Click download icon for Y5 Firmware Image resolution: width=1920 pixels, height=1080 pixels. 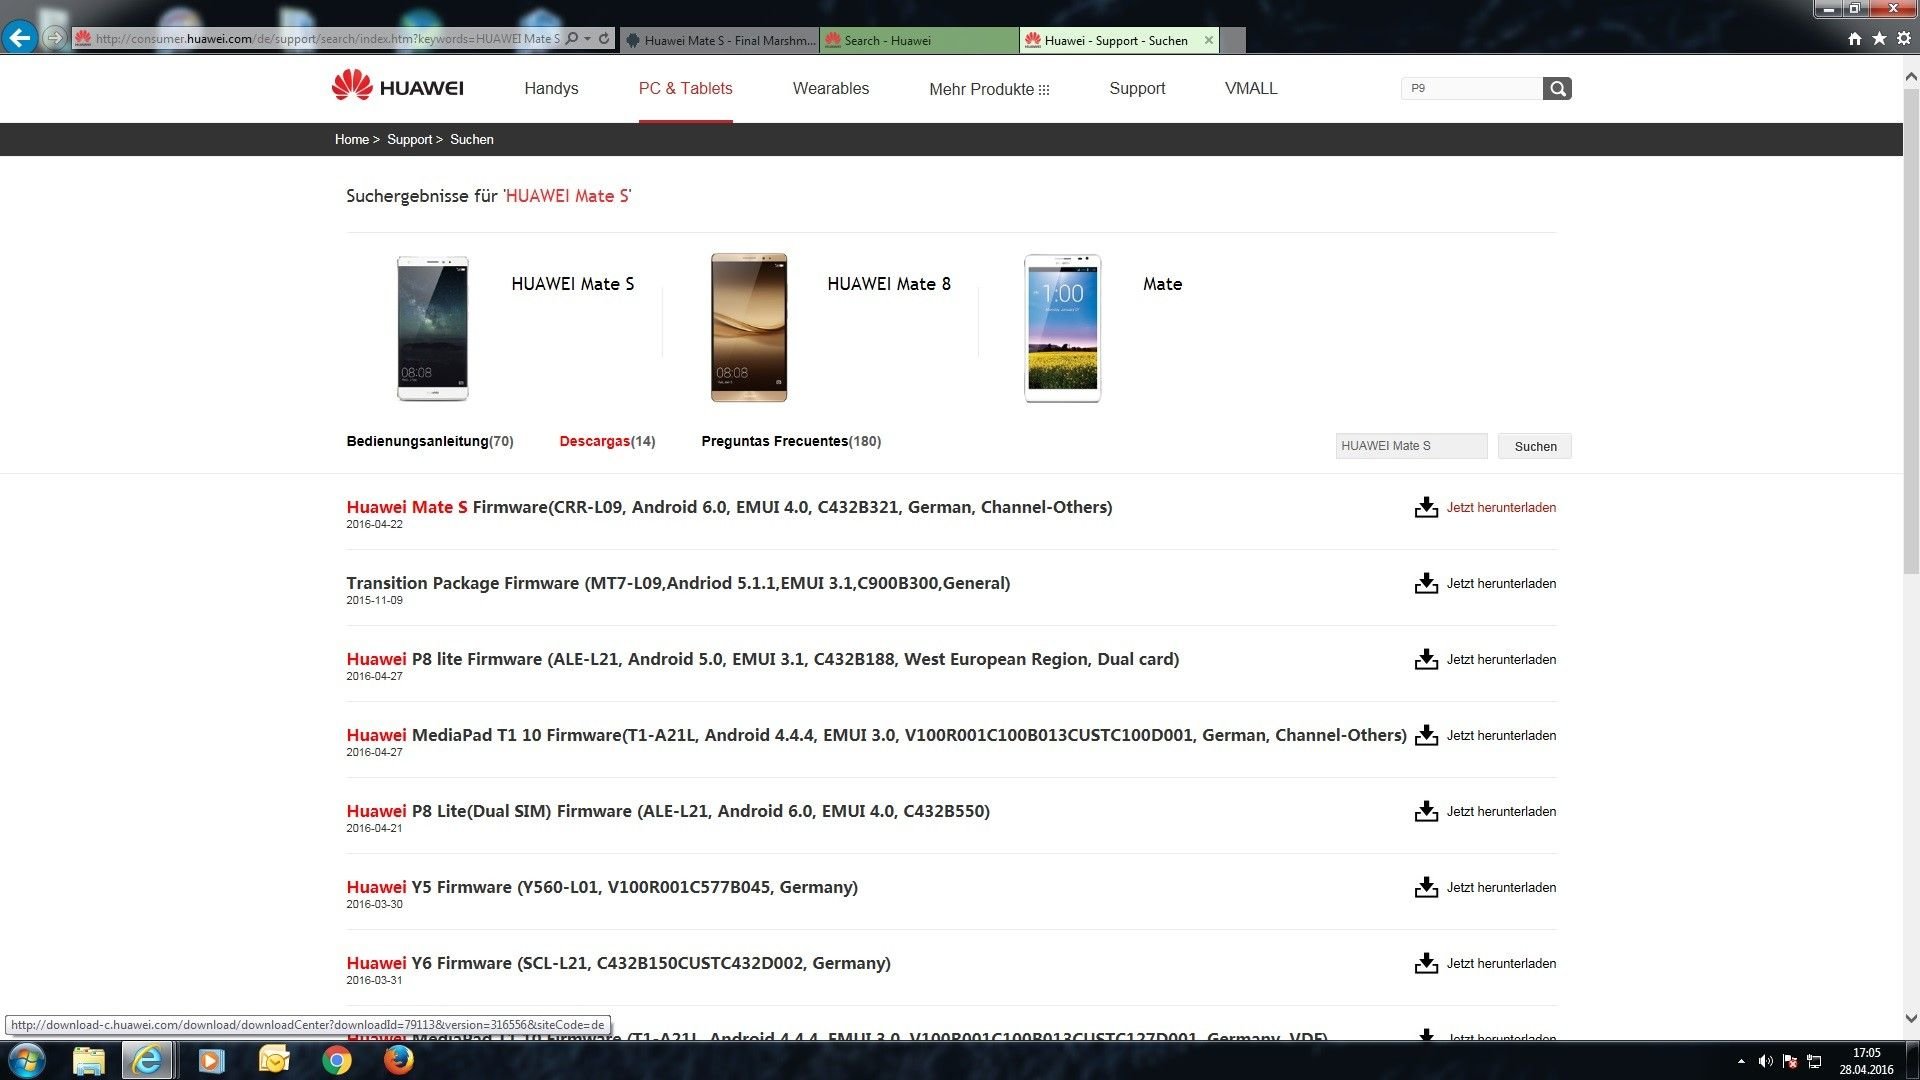click(1426, 888)
